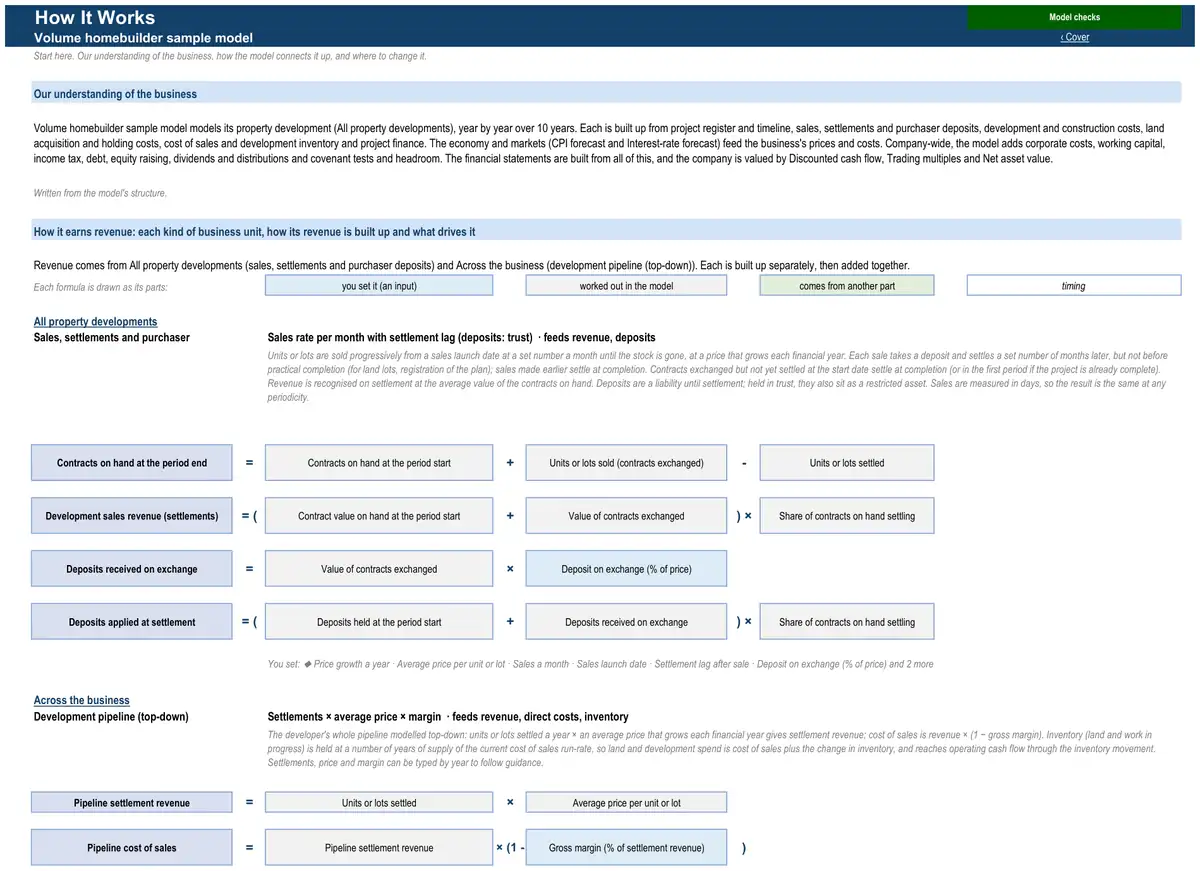Follow the ‹ Cover link
The image size is (1200, 871).
(1075, 37)
